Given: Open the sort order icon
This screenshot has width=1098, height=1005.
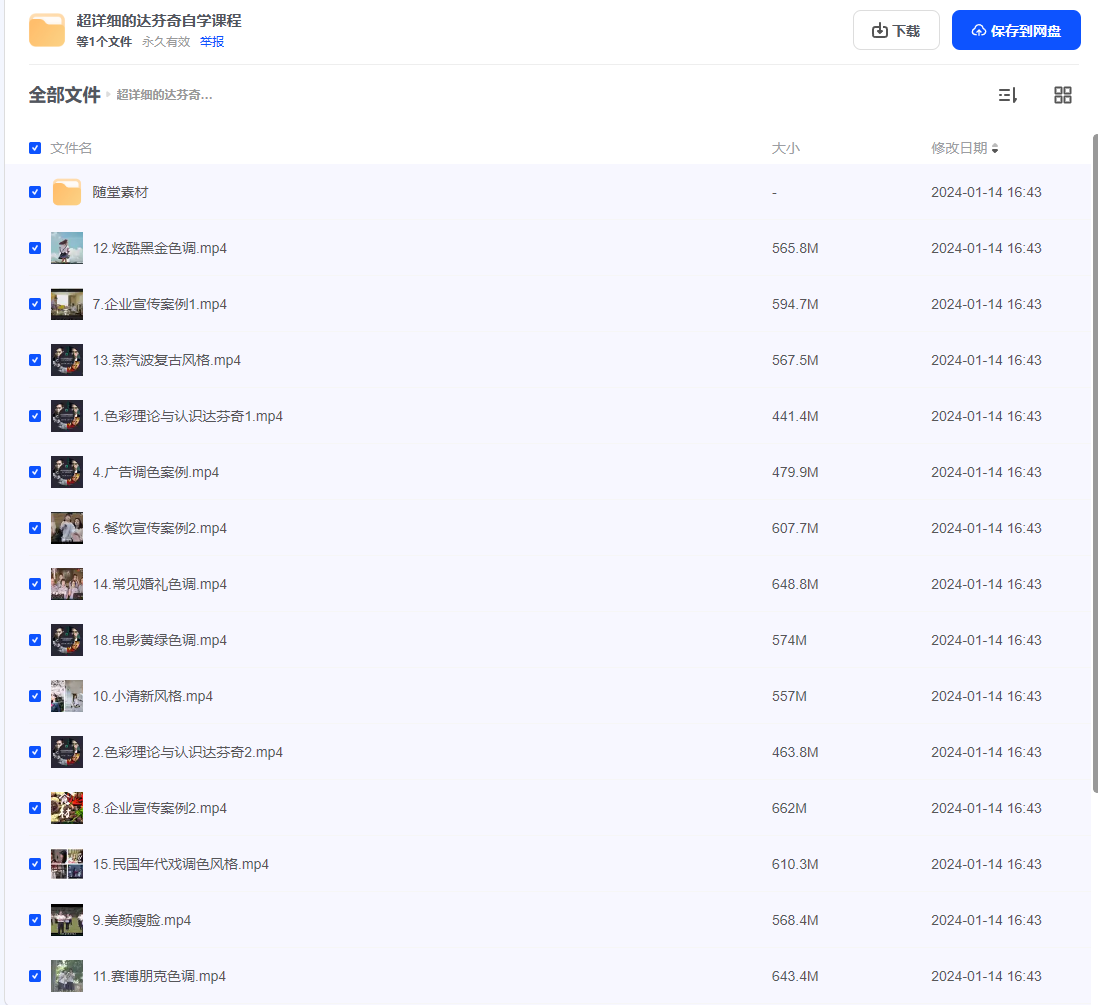Looking at the screenshot, I should pos(1008,95).
